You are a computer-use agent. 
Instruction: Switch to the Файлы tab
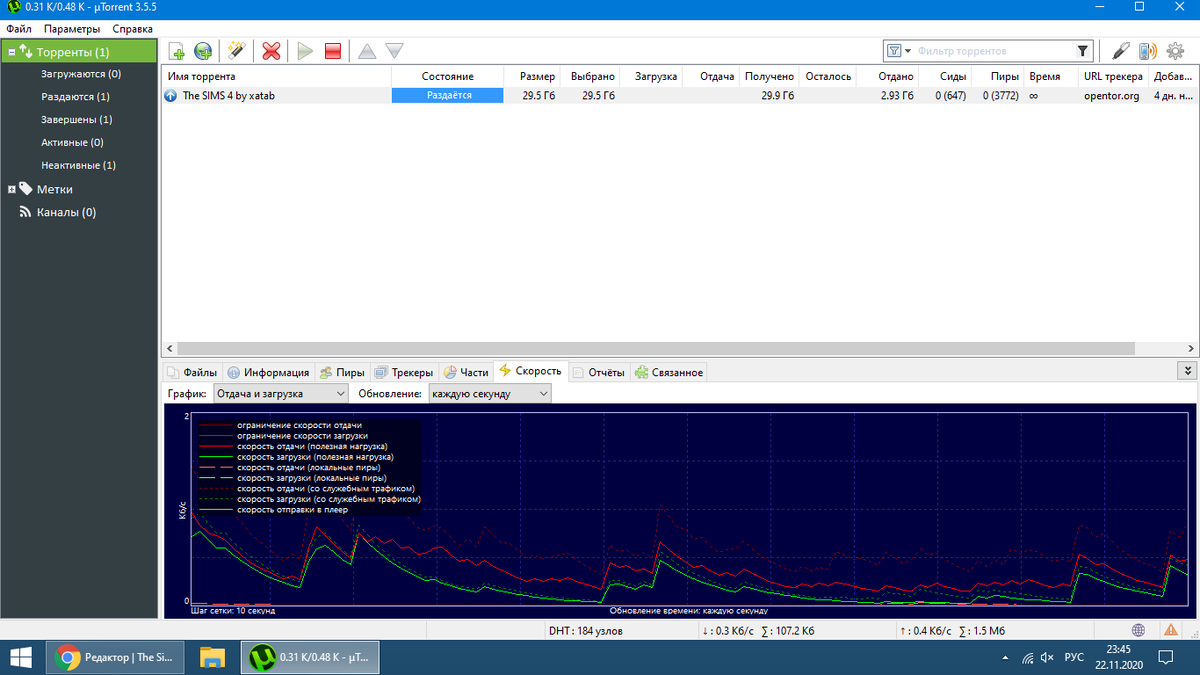point(192,372)
